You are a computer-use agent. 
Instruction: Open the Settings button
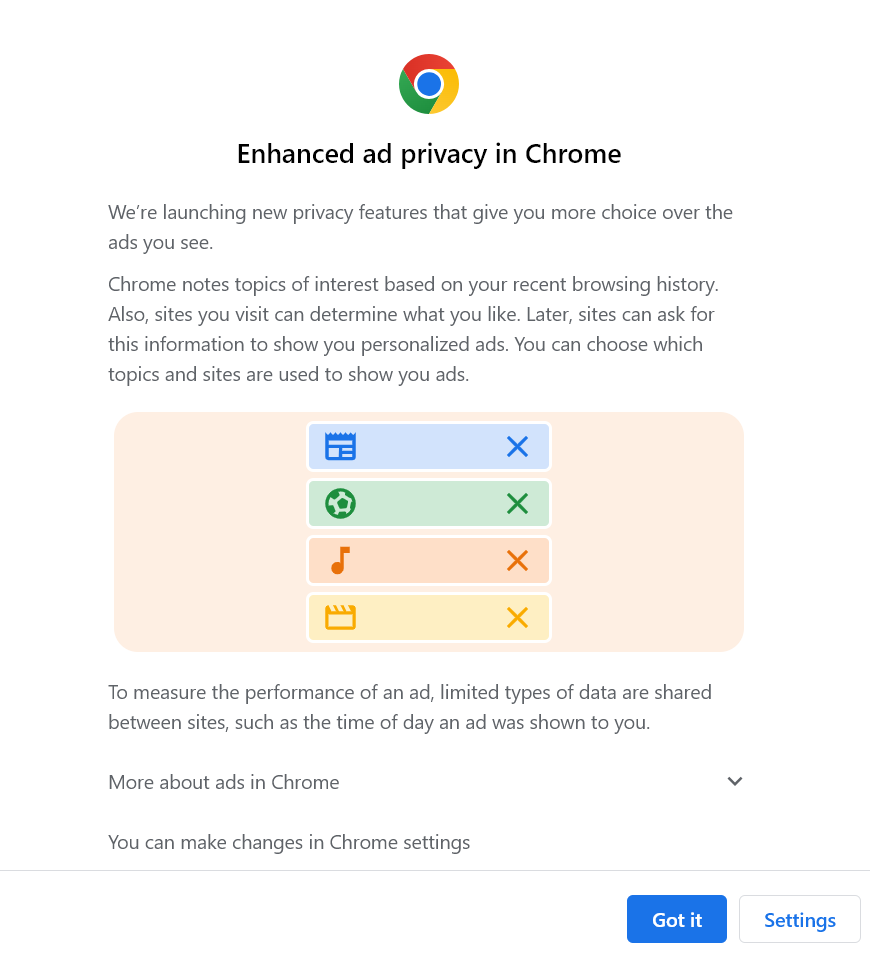tap(799, 920)
